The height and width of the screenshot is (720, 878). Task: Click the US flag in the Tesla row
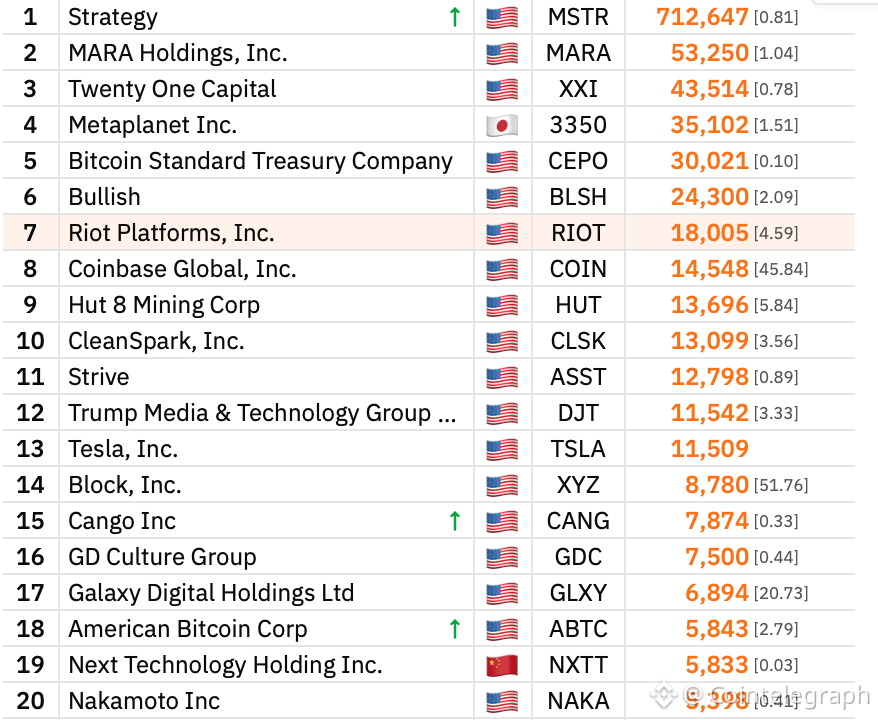(x=501, y=450)
